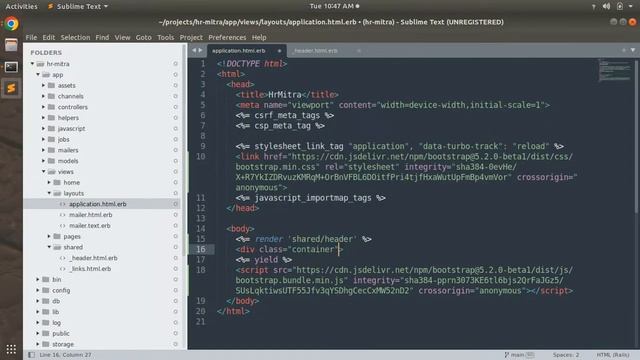Open tab list dropdown arrow at right
This screenshot has height=360, width=640.
coord(633,50)
